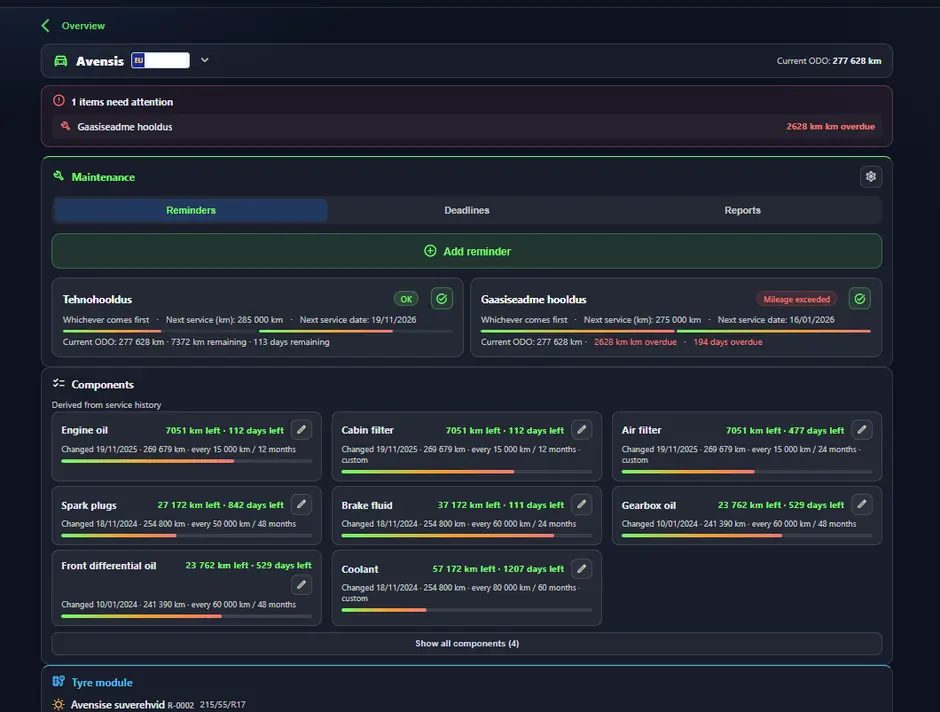This screenshot has height=712, width=940.
Task: Click '7372 km remaining' in Tehnohooldus card
Action: click(209, 342)
